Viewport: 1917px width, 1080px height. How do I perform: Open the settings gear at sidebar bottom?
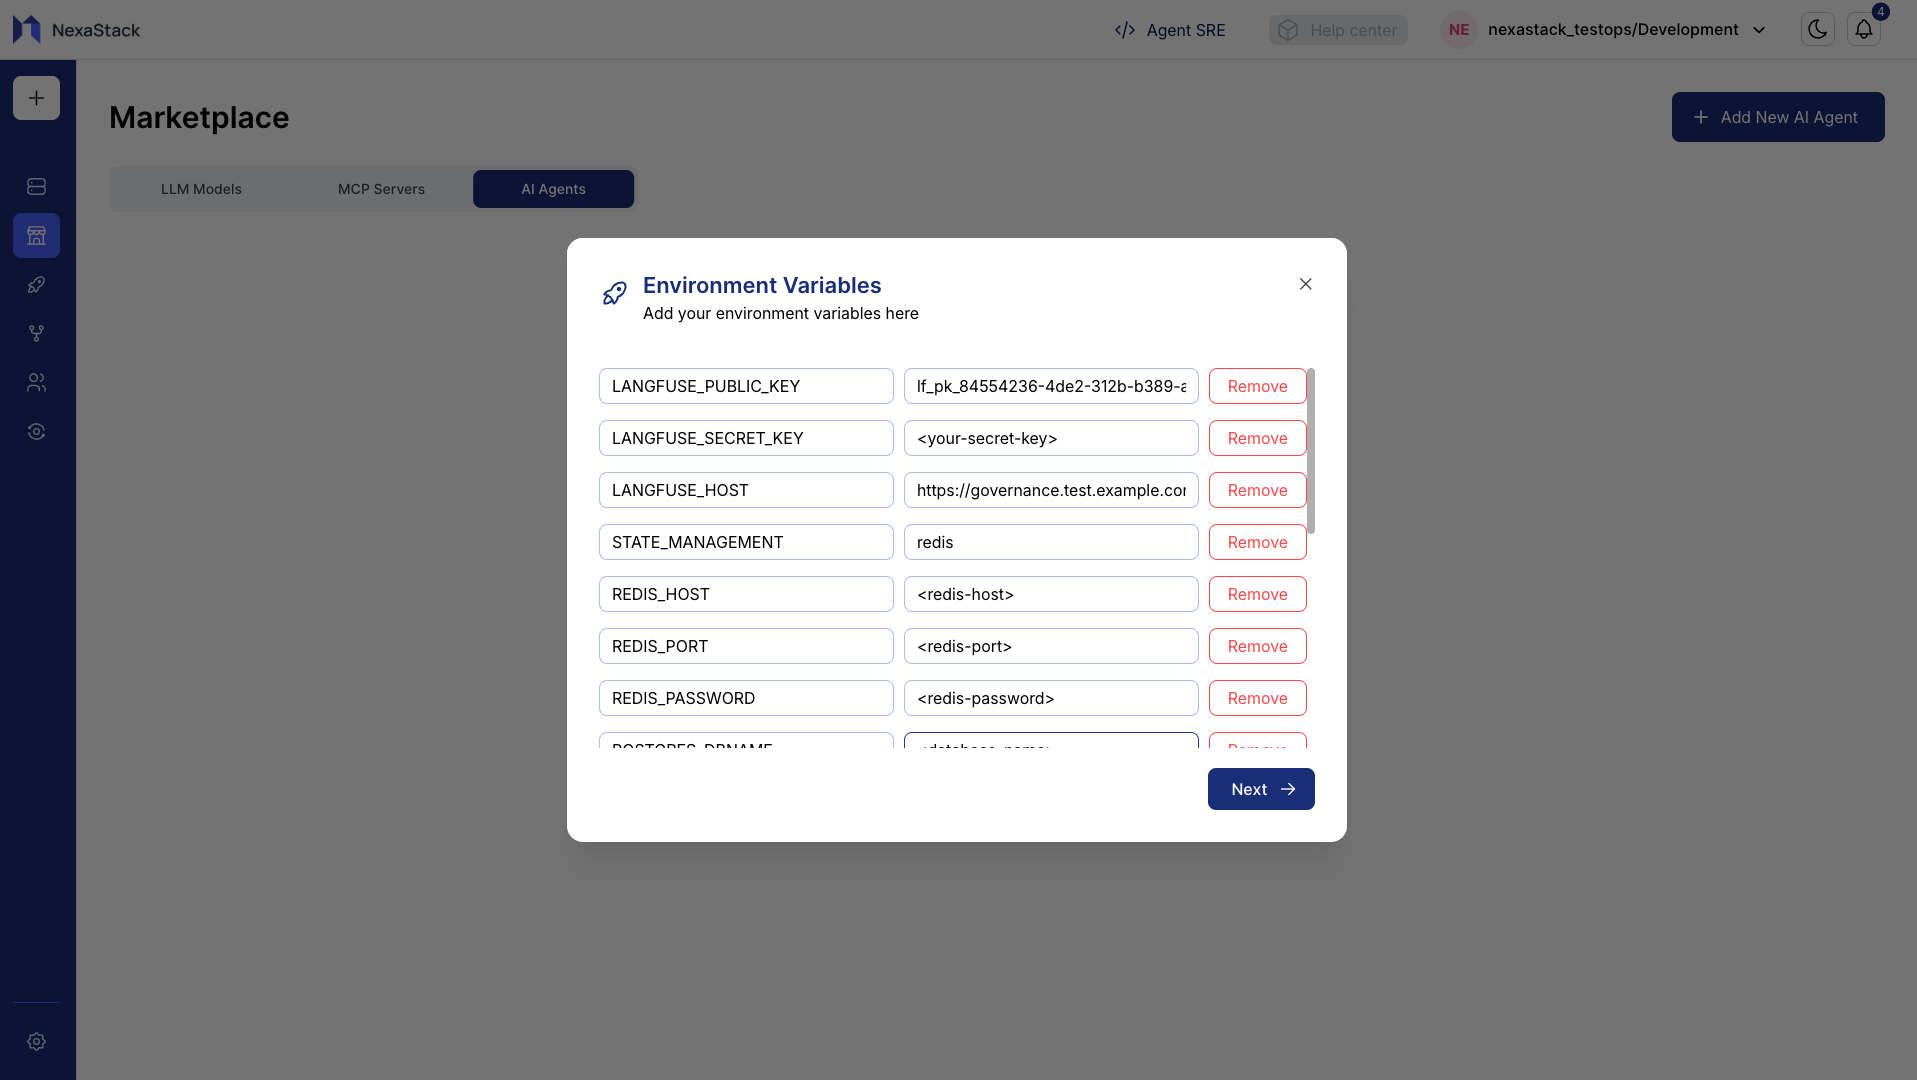pyautogui.click(x=36, y=1041)
